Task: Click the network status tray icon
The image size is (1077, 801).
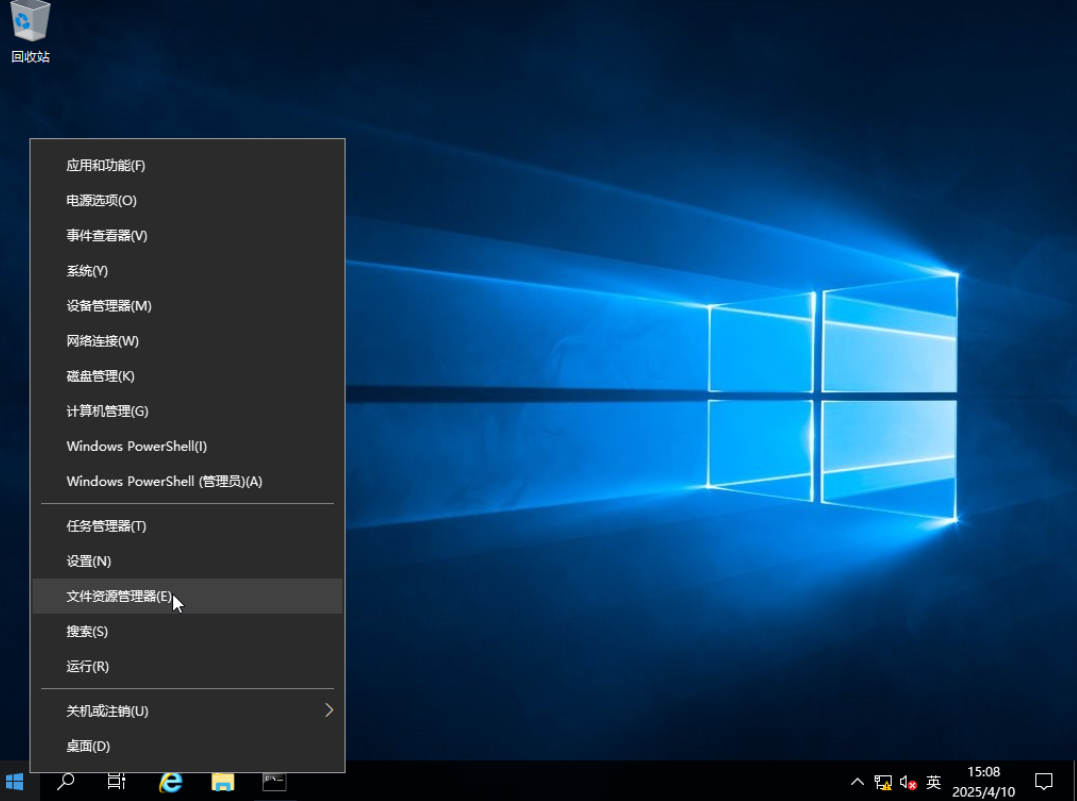Action: coord(883,782)
